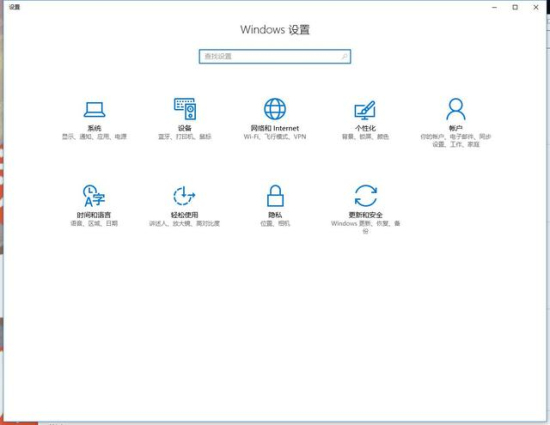The image size is (550, 425).
Task: Focus the 查找设置 search field
Action: point(275,56)
